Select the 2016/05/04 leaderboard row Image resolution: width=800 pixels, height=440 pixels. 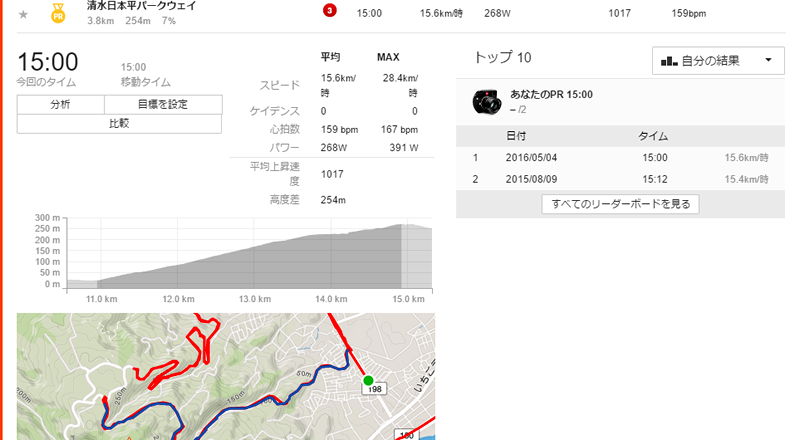620,158
